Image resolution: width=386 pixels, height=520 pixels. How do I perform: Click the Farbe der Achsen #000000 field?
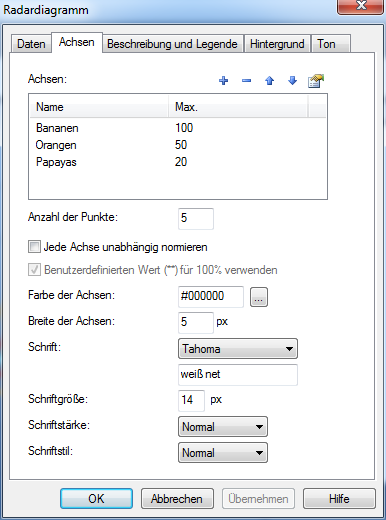point(211,296)
